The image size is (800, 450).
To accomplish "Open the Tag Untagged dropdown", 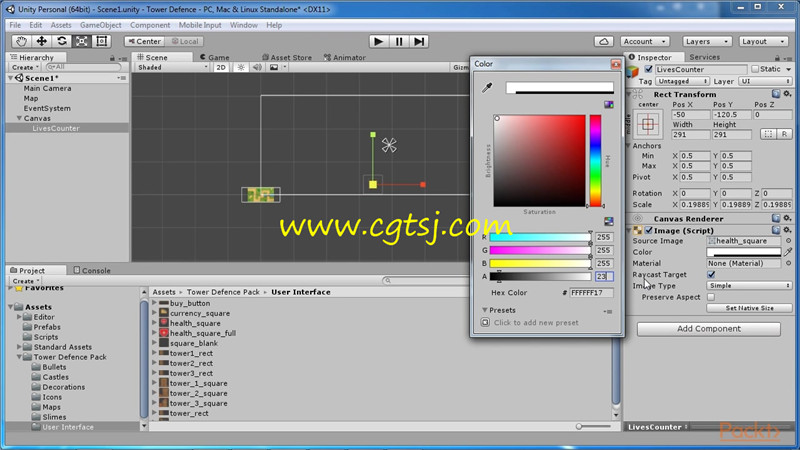I will click(x=683, y=81).
